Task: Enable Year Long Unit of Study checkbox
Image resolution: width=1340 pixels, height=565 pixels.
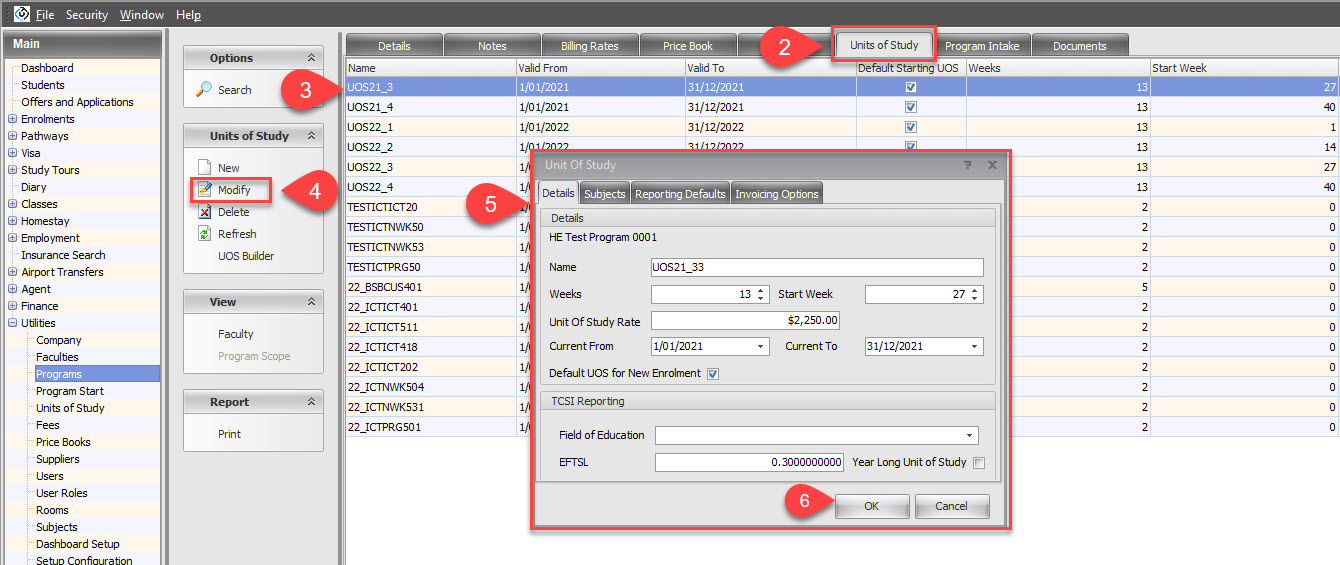Action: click(x=979, y=462)
